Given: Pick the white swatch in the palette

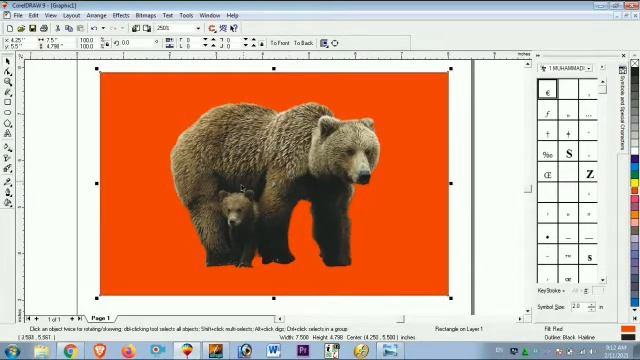Looking at the screenshot, I should 635,150.
